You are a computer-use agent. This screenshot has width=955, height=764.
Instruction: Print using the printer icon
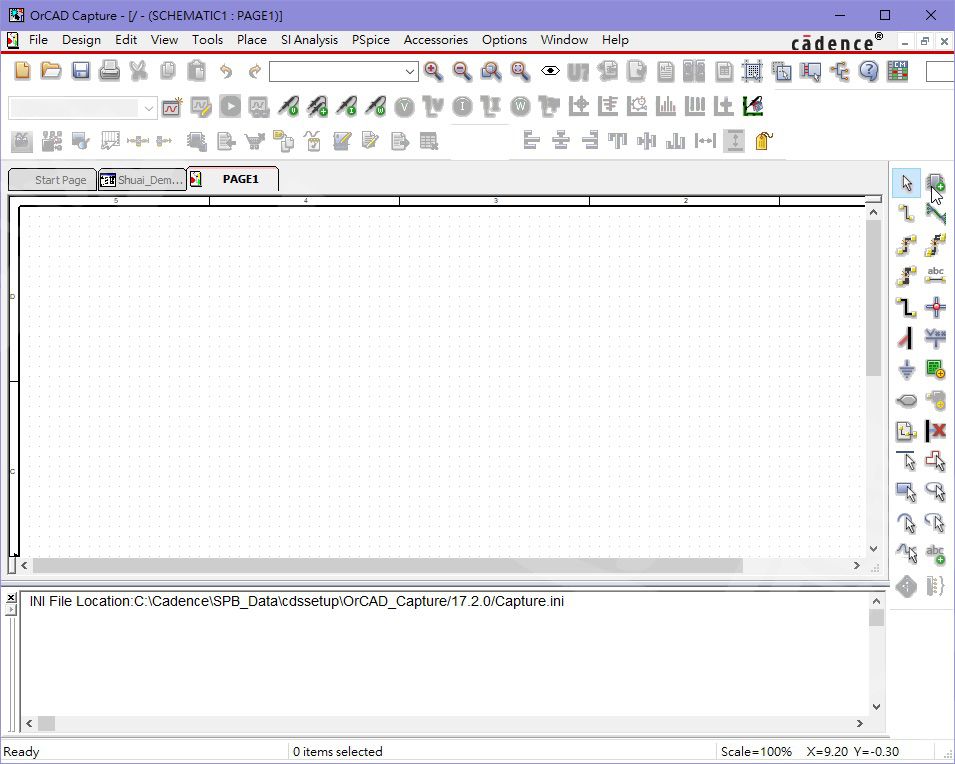point(110,71)
